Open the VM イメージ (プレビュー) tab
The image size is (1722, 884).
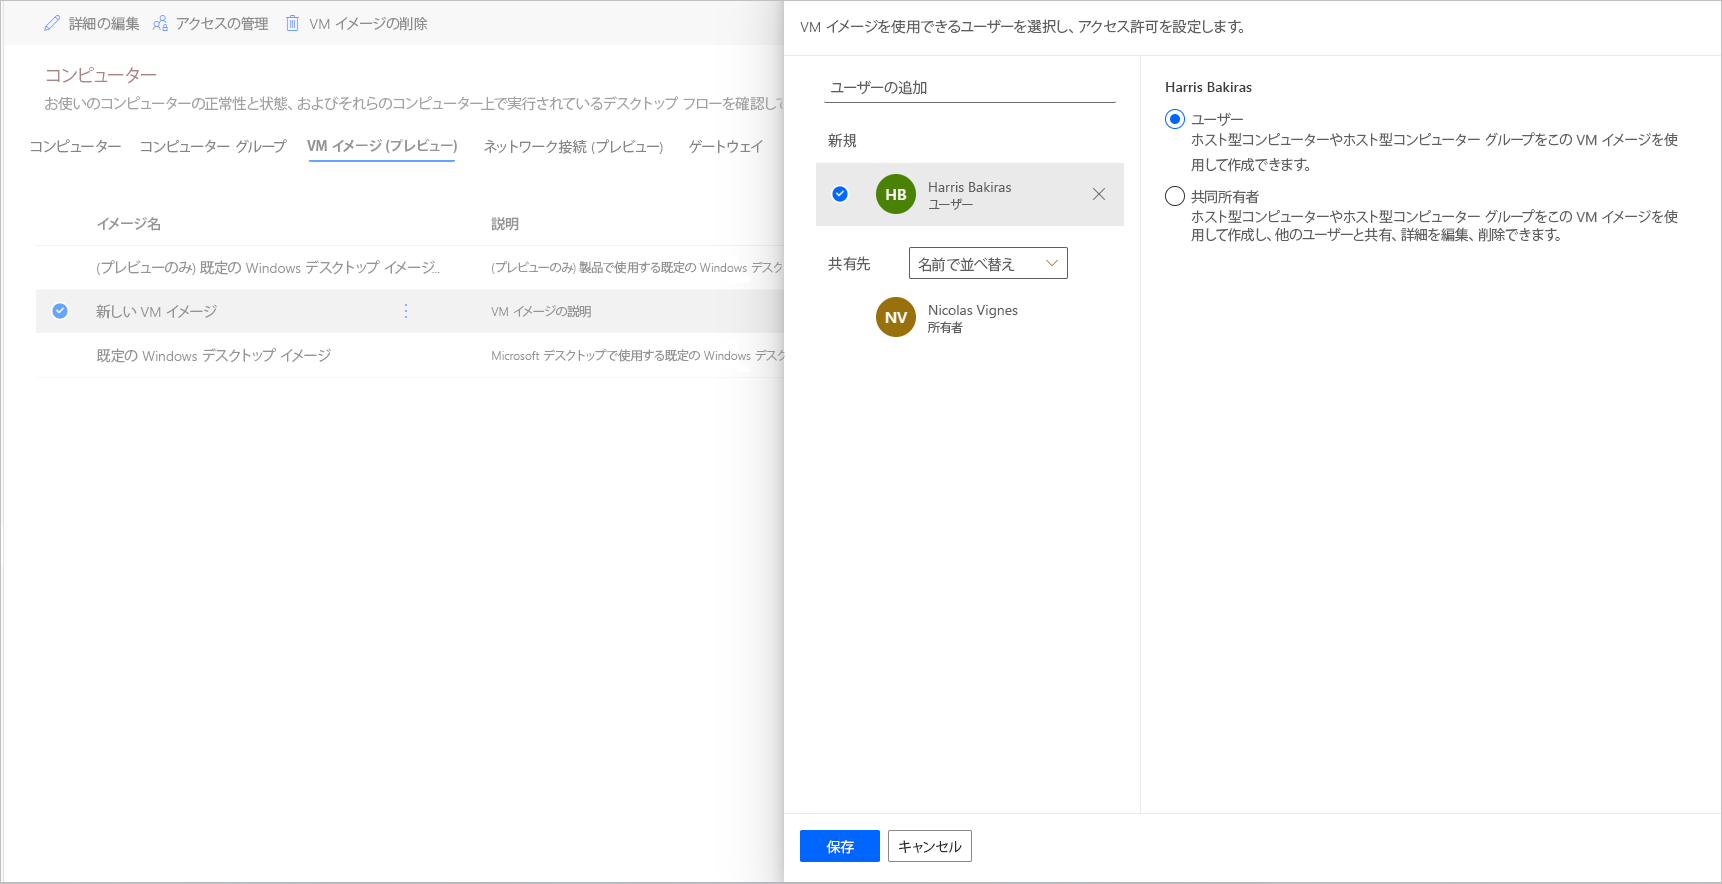tap(382, 146)
